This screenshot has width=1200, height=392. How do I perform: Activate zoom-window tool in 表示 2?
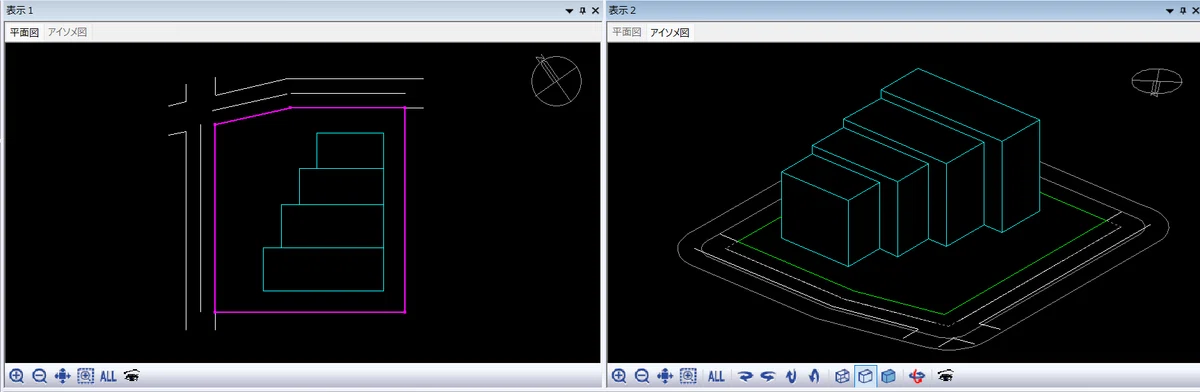coord(688,376)
